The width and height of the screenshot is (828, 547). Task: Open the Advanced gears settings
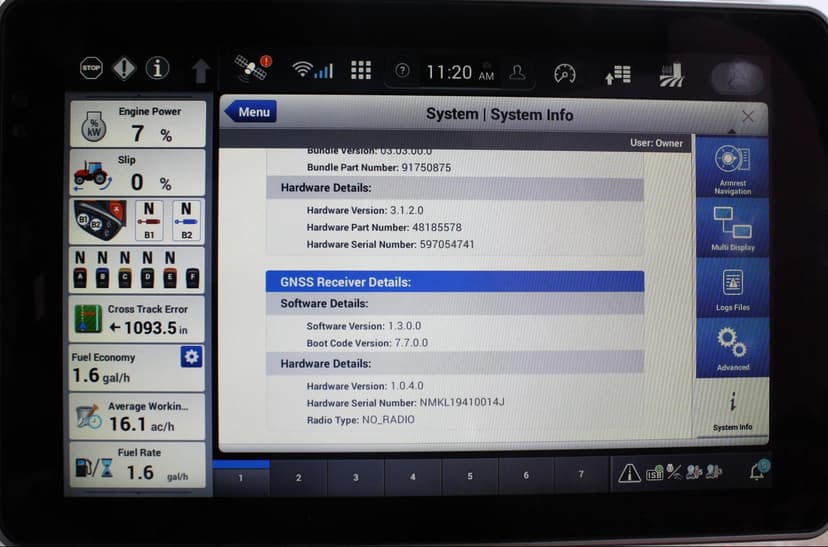(732, 348)
